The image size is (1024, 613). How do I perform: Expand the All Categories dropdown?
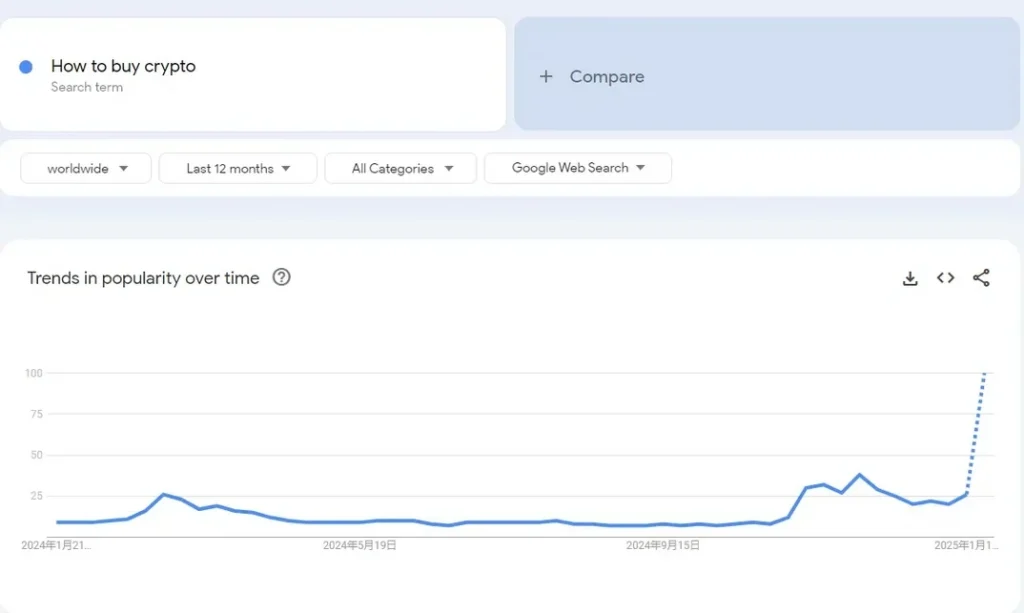click(400, 168)
